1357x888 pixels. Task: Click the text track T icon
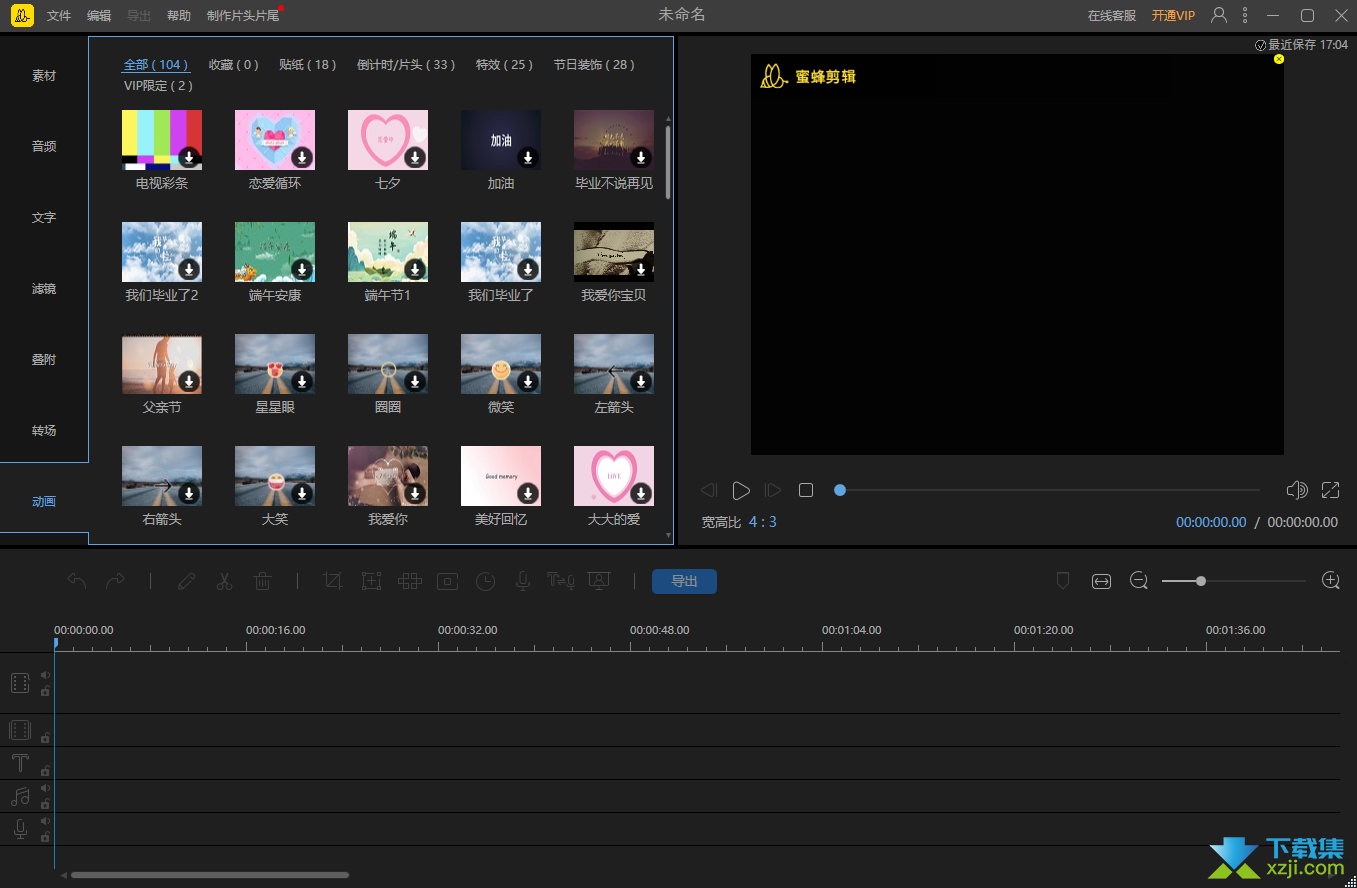(x=20, y=764)
